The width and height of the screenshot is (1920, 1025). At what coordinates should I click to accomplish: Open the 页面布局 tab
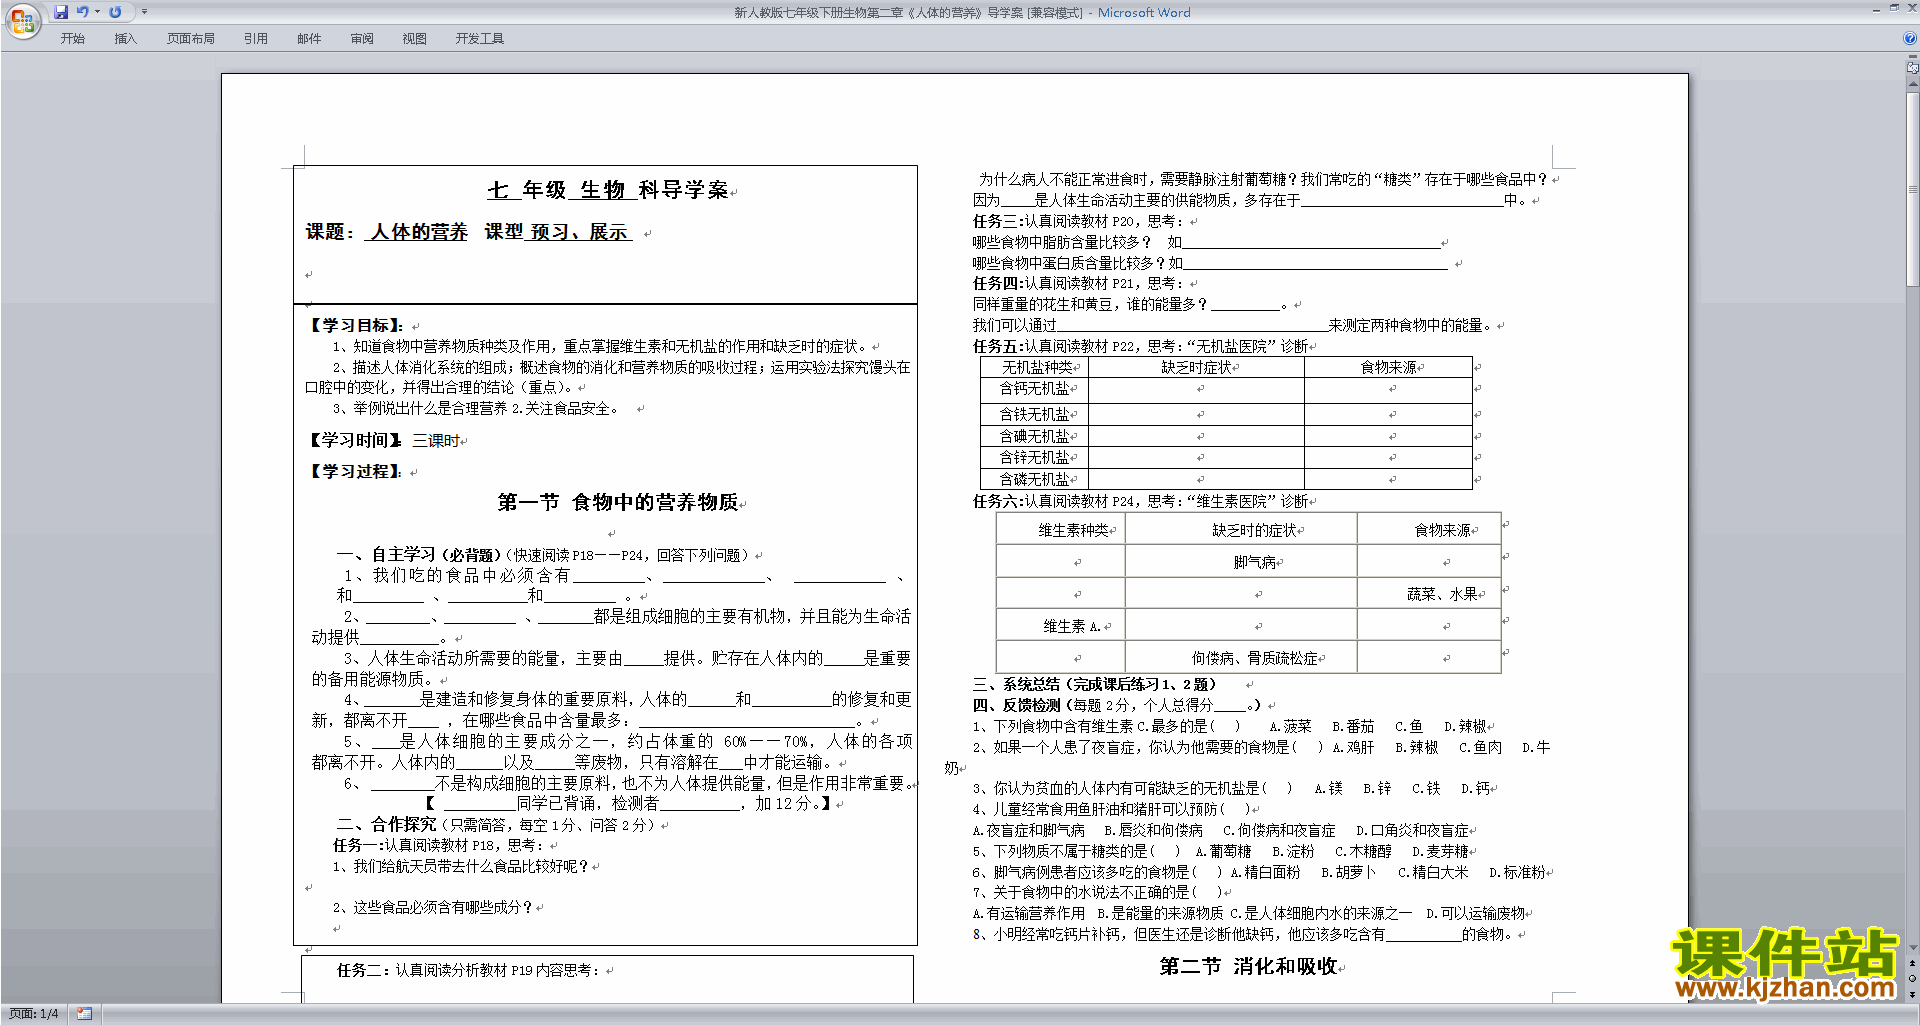pyautogui.click(x=191, y=38)
